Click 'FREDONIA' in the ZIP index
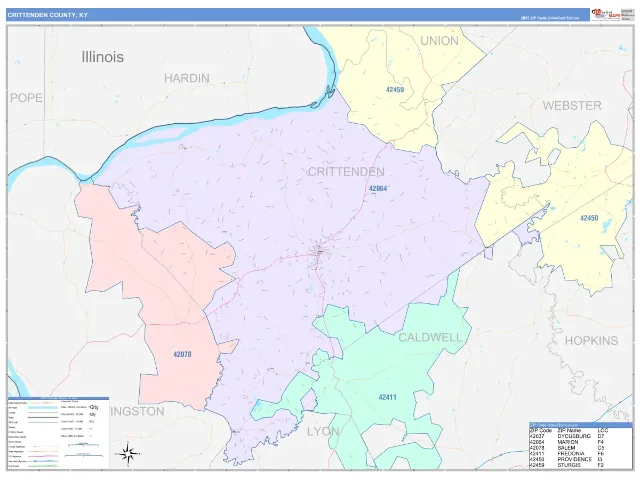Viewport: 640px width, 480px height. 571,453
